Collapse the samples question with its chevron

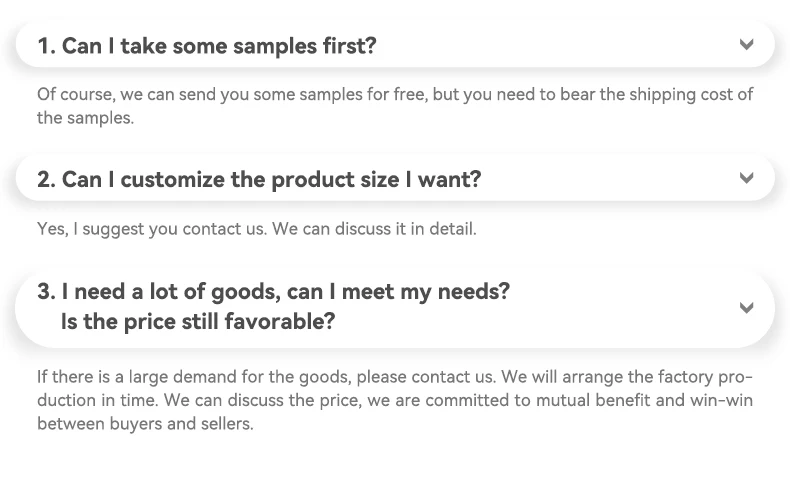(746, 44)
